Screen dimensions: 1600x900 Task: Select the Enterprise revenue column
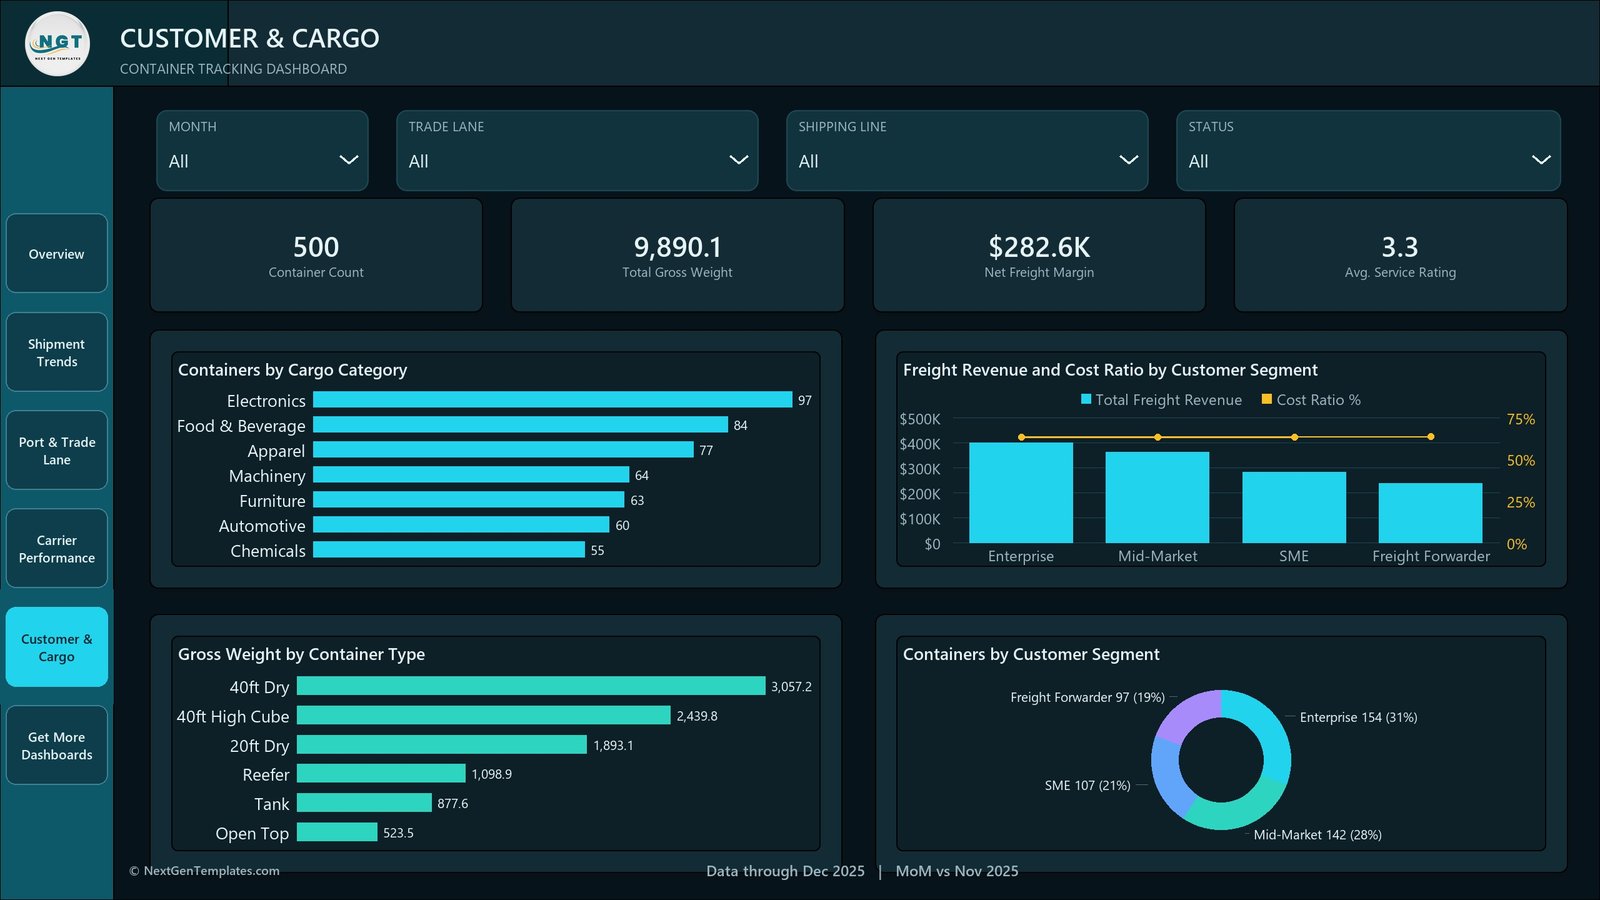[1021, 493]
